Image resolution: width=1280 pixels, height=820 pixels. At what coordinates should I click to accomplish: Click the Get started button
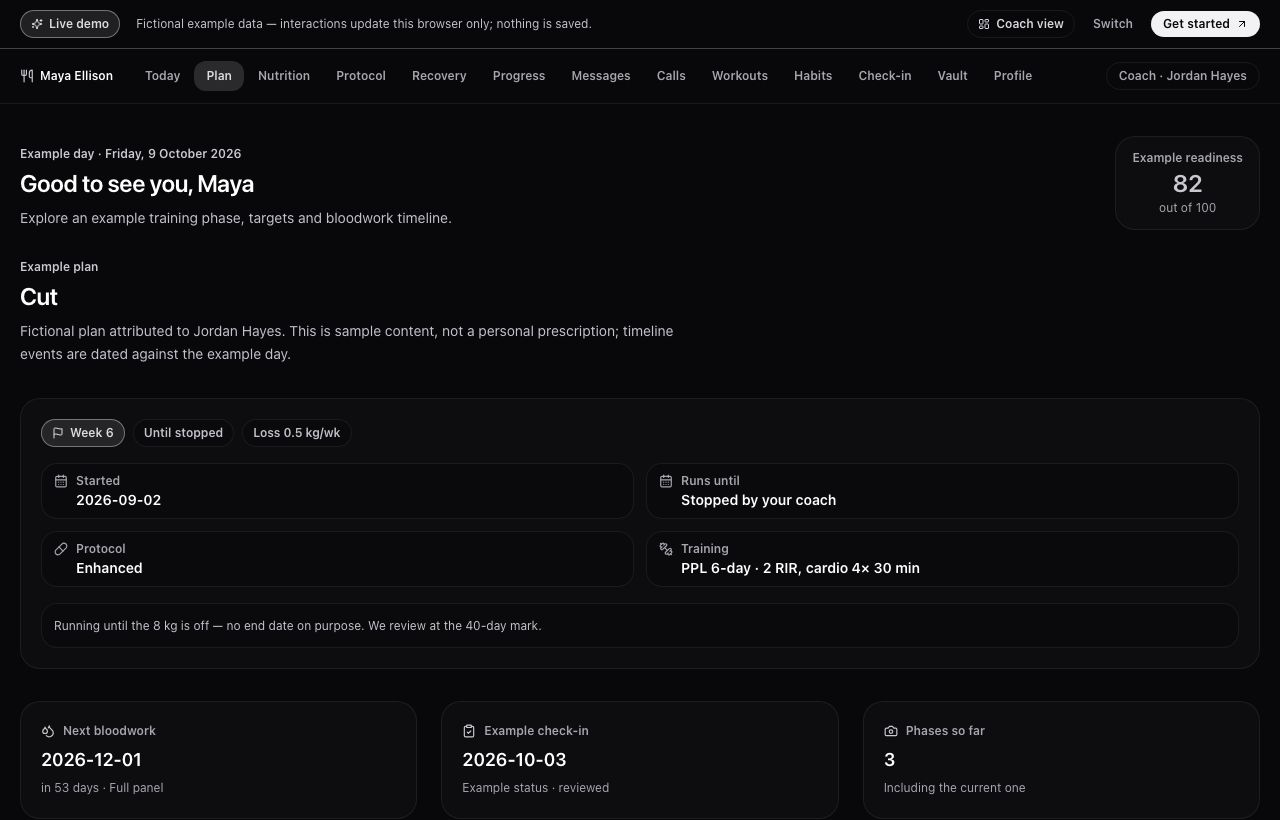(x=1205, y=24)
